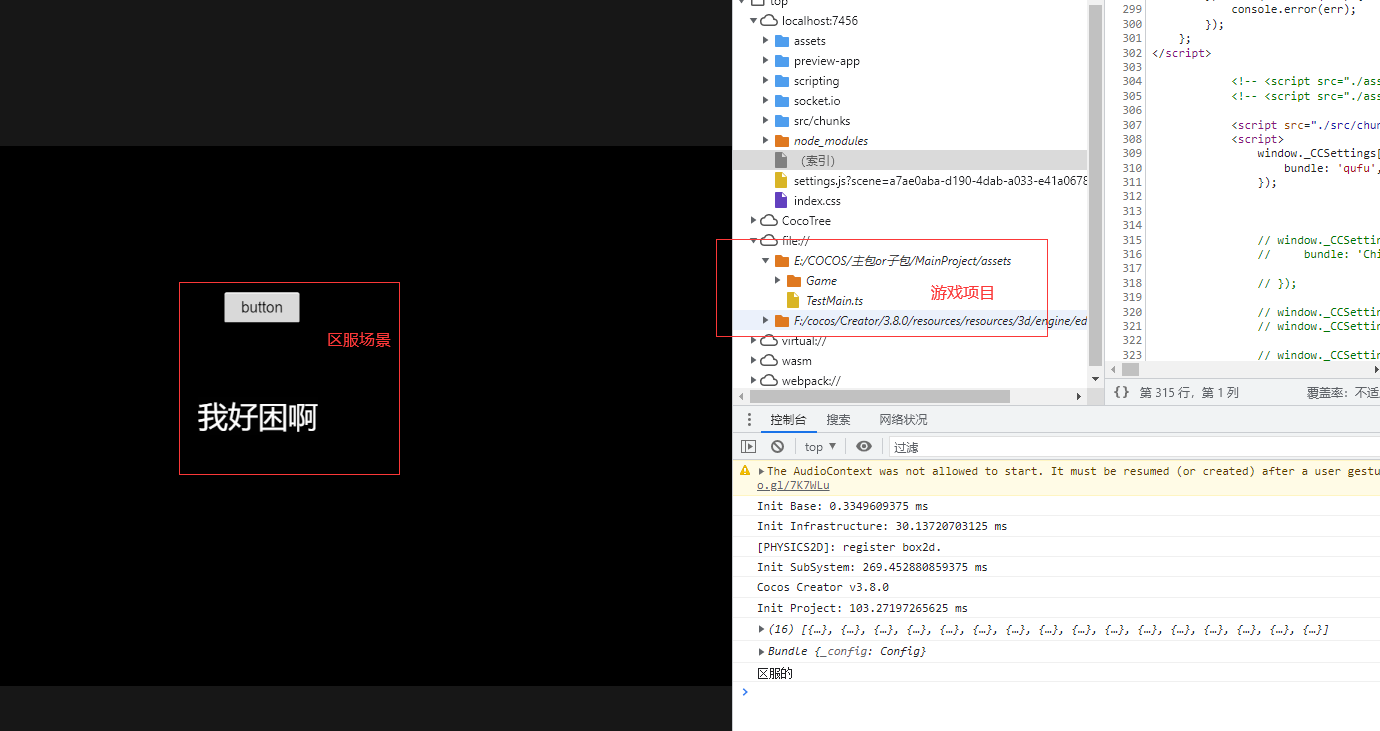The width and height of the screenshot is (1380, 731).
Task: Click the yellow warning triangle icon
Action: pyautogui.click(x=745, y=470)
